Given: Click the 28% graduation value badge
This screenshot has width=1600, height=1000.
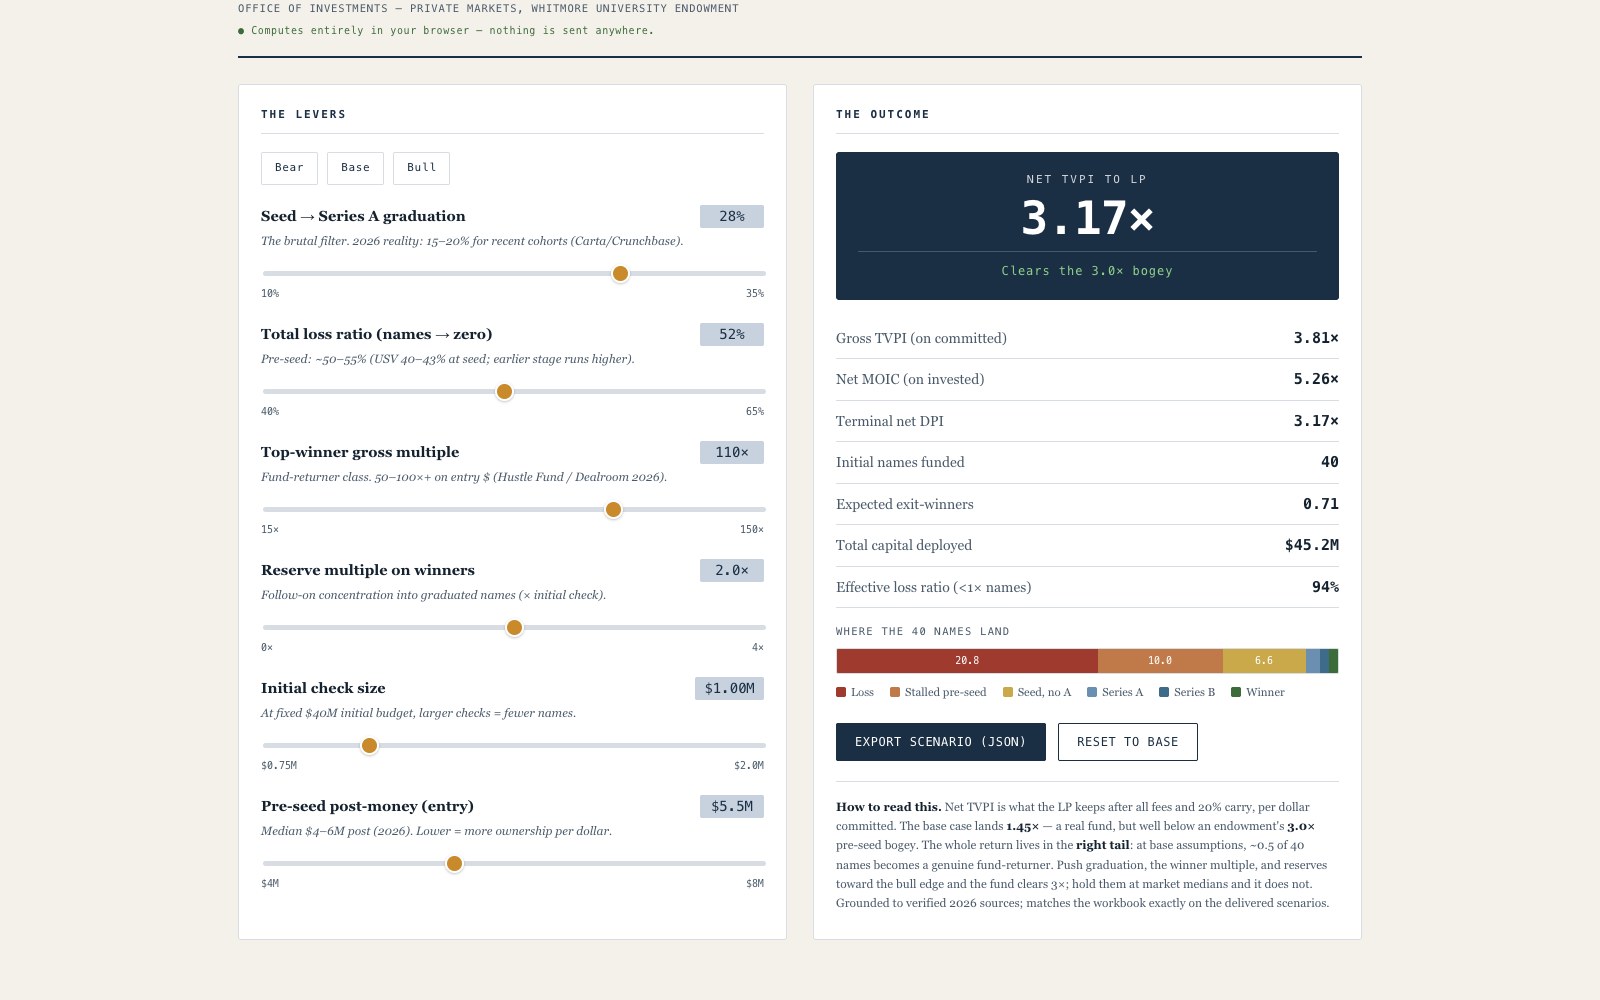Looking at the screenshot, I should click(x=732, y=216).
